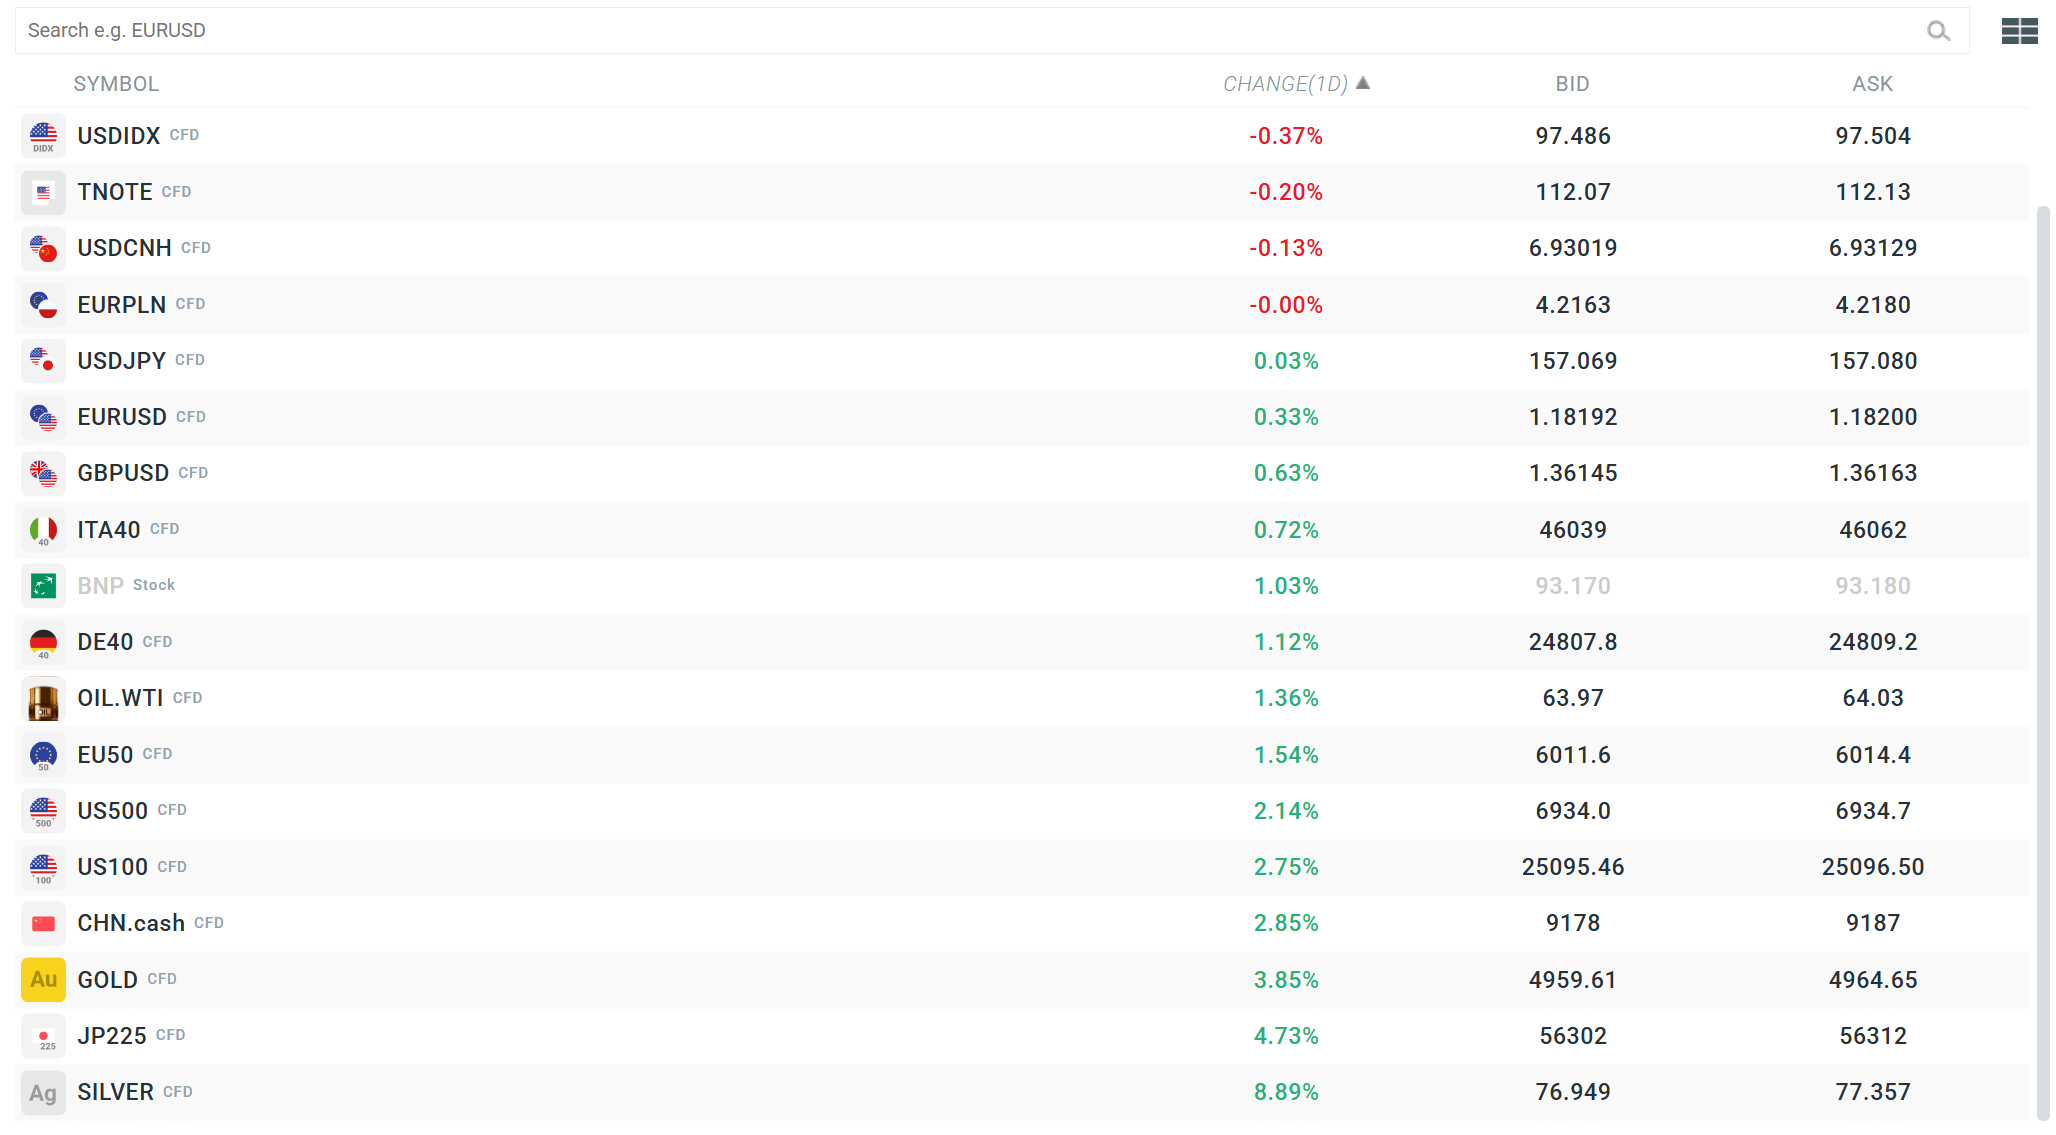Click the BID column header
This screenshot has height=1135, width=2056.
(x=1572, y=84)
